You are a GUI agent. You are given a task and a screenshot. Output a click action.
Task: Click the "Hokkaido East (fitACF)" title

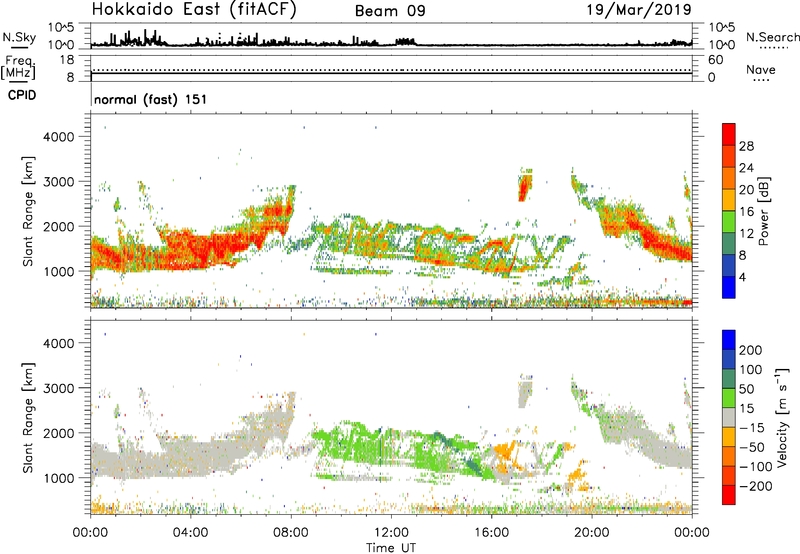click(194, 9)
